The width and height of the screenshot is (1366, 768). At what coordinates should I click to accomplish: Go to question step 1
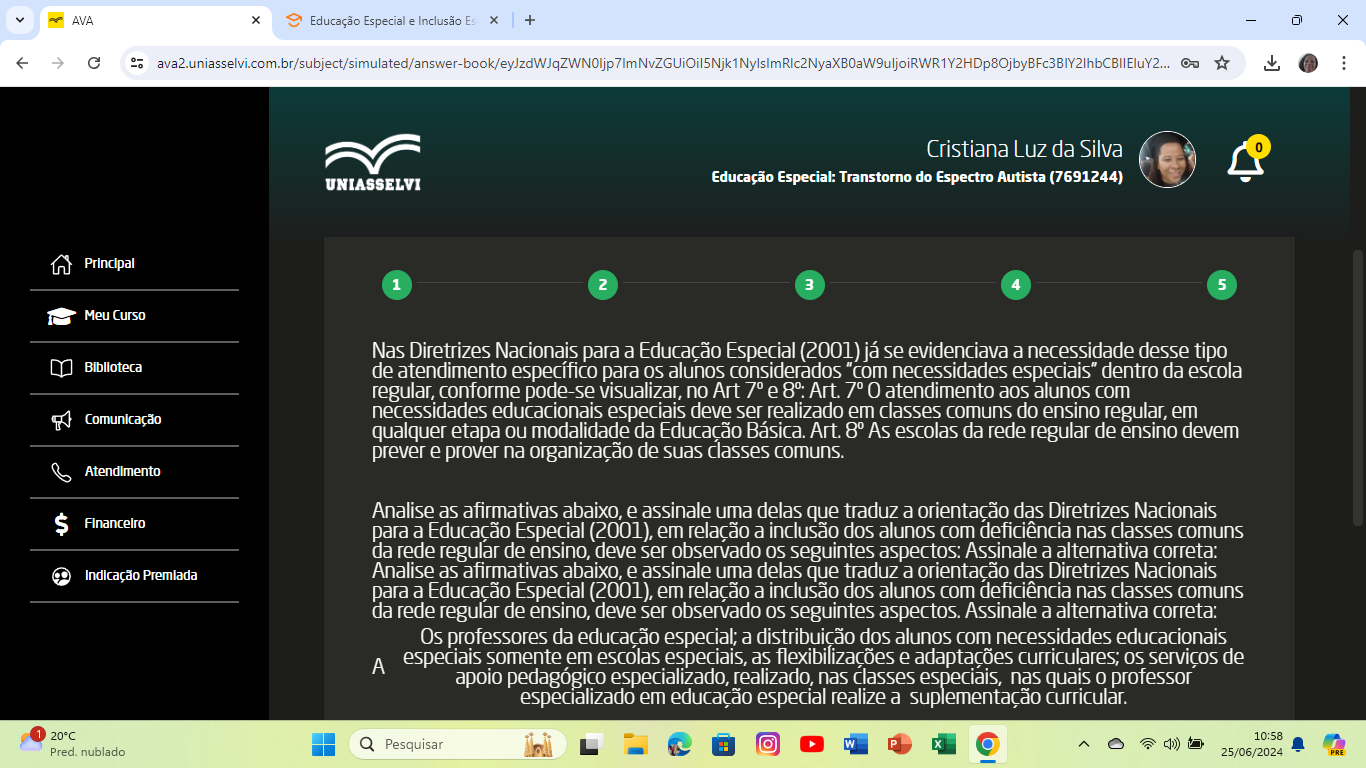[x=396, y=285]
